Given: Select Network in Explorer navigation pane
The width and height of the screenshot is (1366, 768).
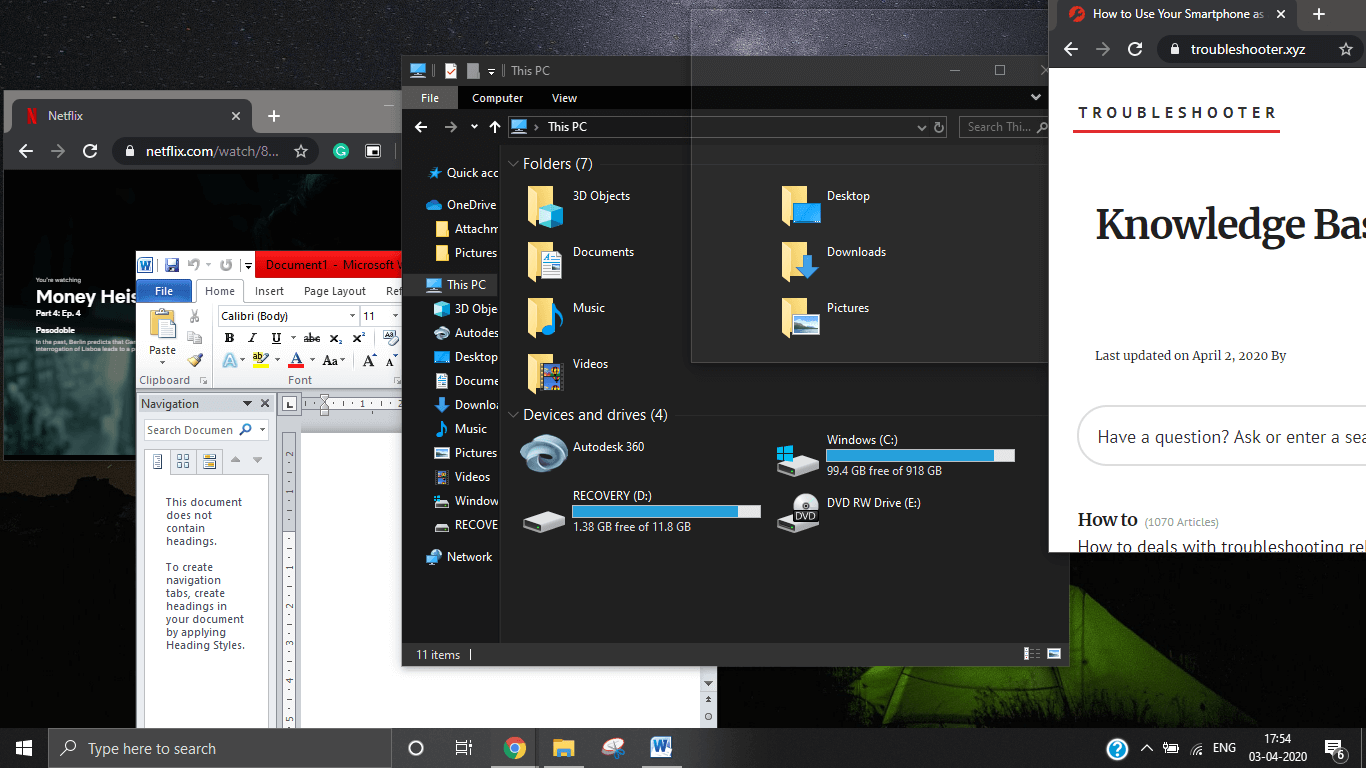Looking at the screenshot, I should (x=469, y=557).
